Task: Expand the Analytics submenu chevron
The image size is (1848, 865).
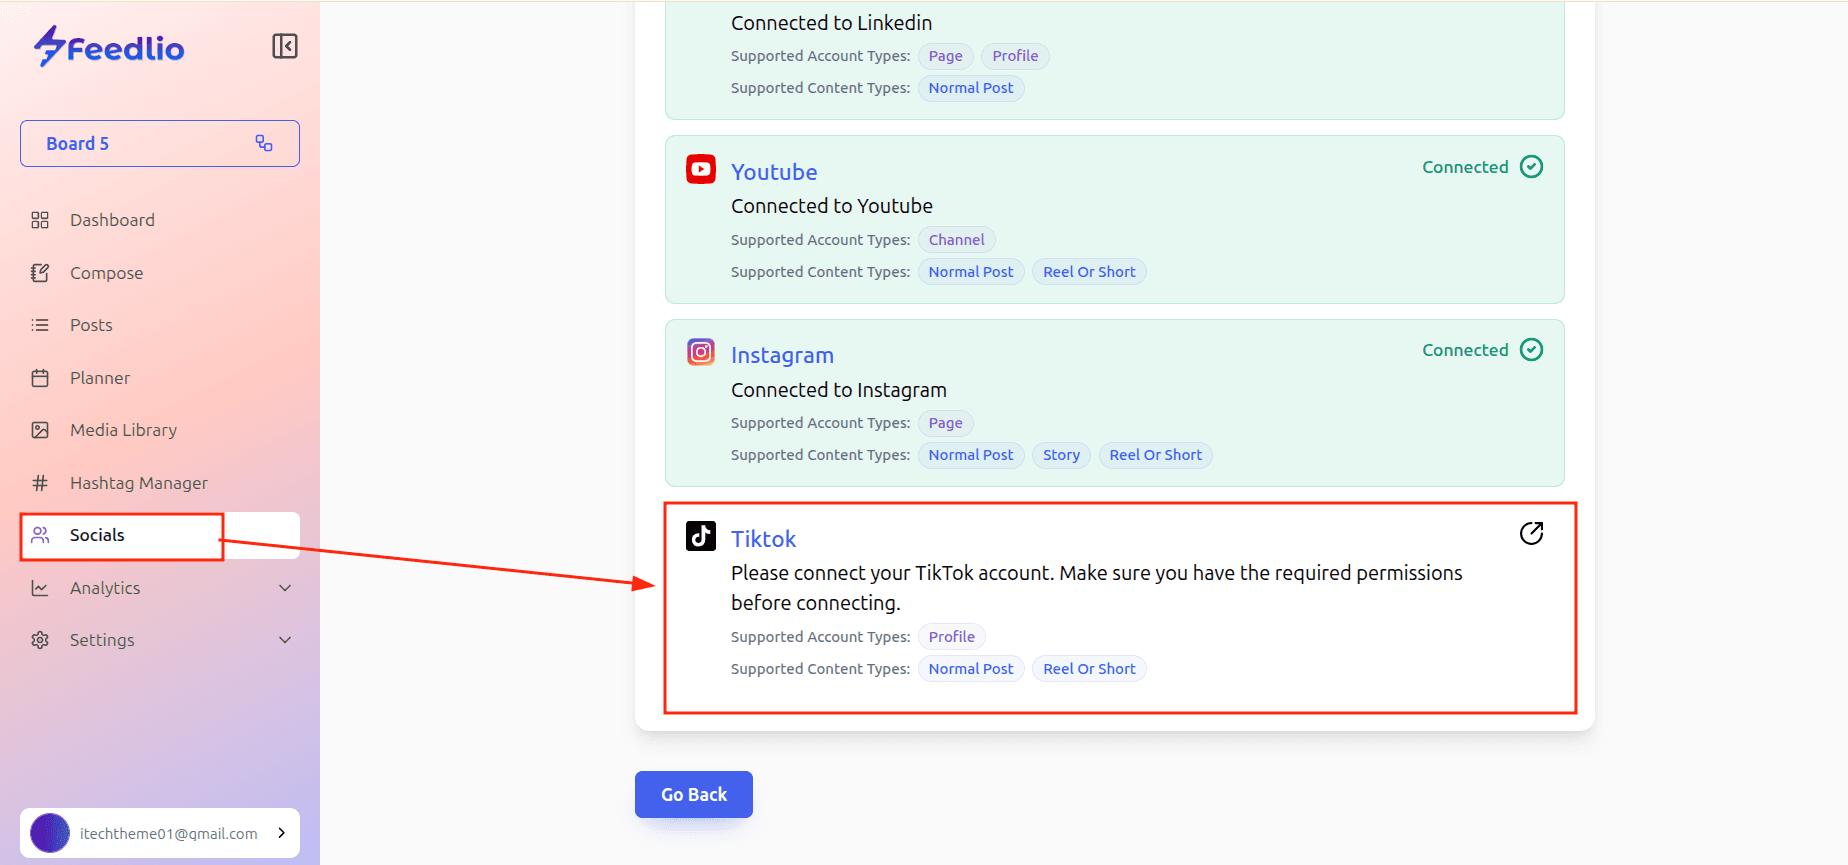Action: [285, 588]
